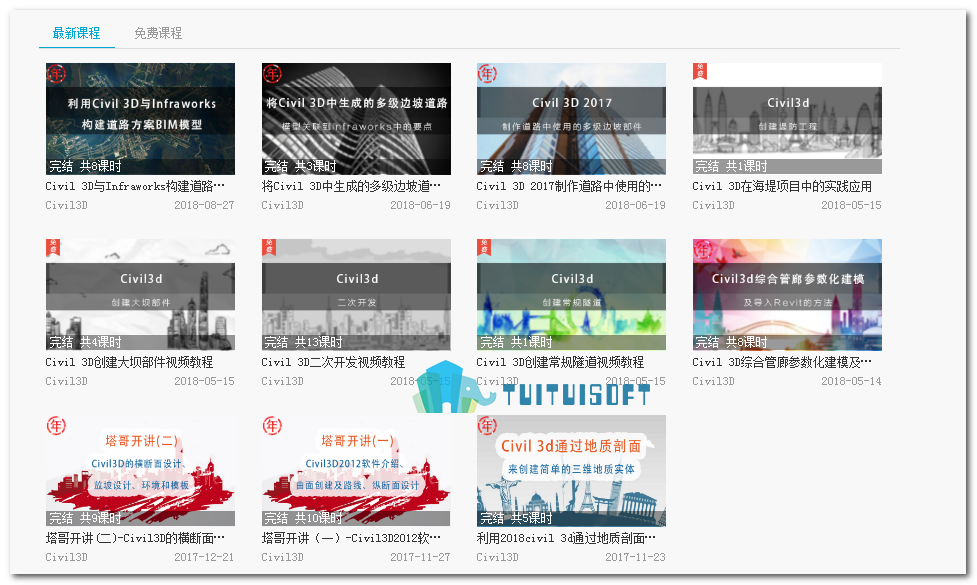Open title link Civil 3D创建大坝部件视频教程
The height and width of the screenshot is (585, 977).
click(129, 362)
